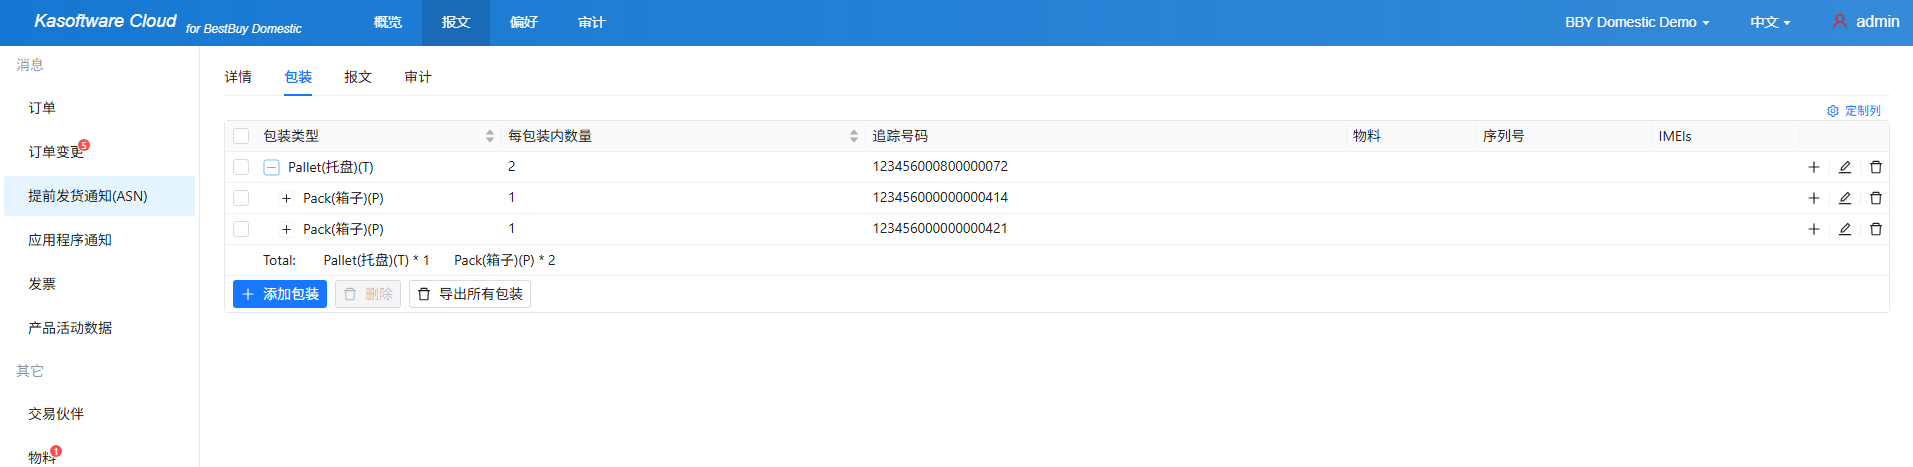Expand the first Pack(箱子)(P) row

pos(286,198)
